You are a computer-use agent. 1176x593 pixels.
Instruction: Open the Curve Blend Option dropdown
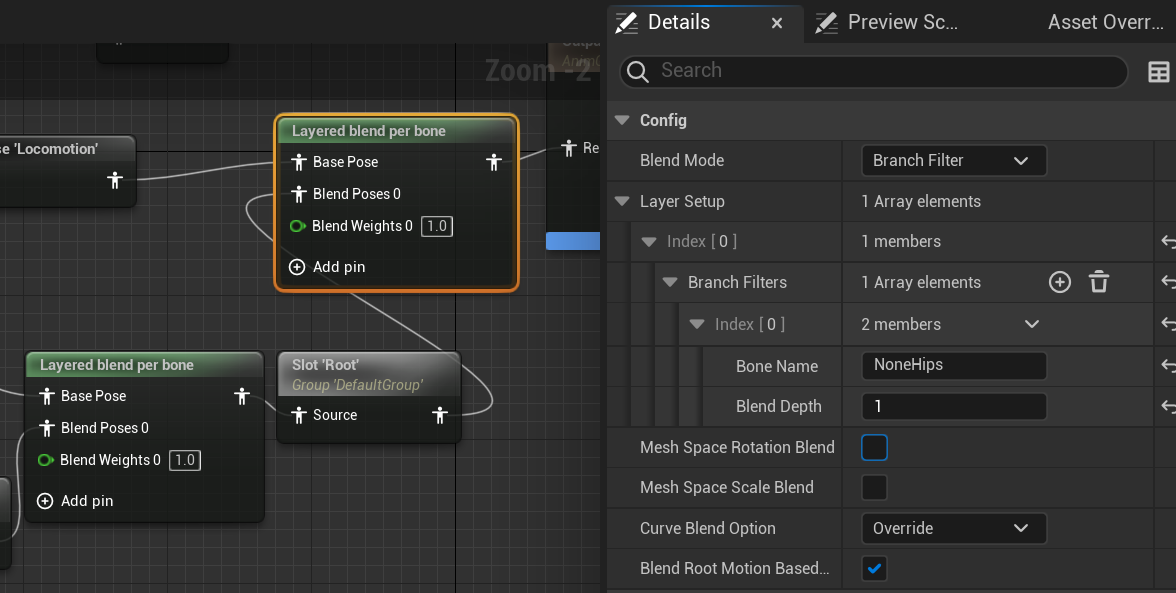(953, 528)
